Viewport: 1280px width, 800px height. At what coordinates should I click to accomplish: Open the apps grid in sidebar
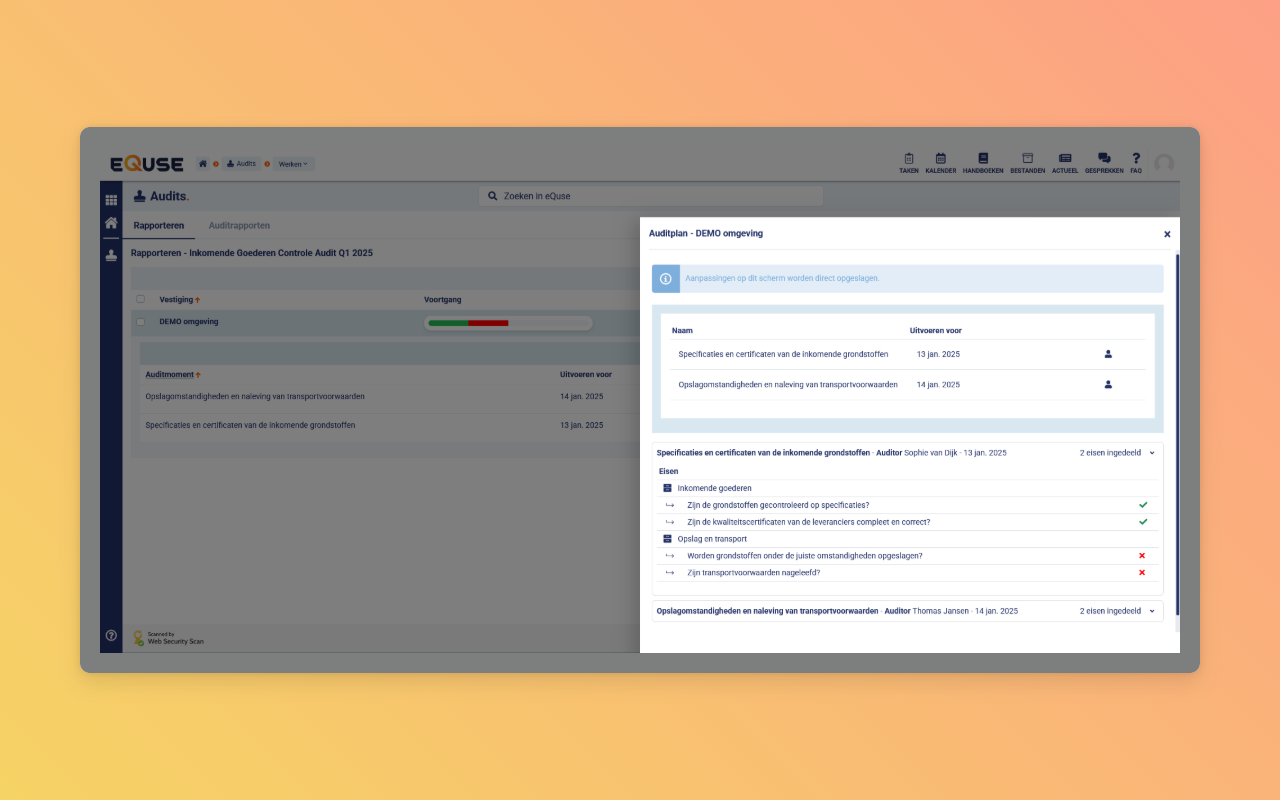111,200
